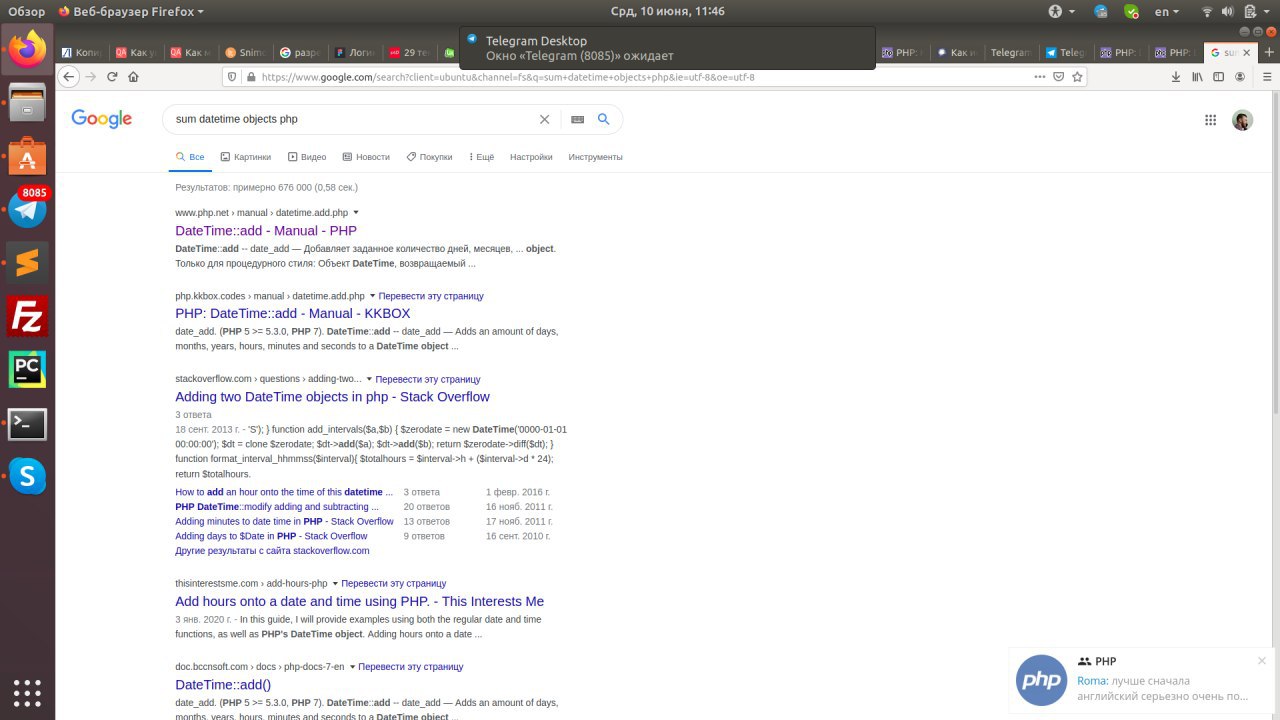Switch to the Покупки search tab
The height and width of the screenshot is (720, 1280).
(429, 157)
